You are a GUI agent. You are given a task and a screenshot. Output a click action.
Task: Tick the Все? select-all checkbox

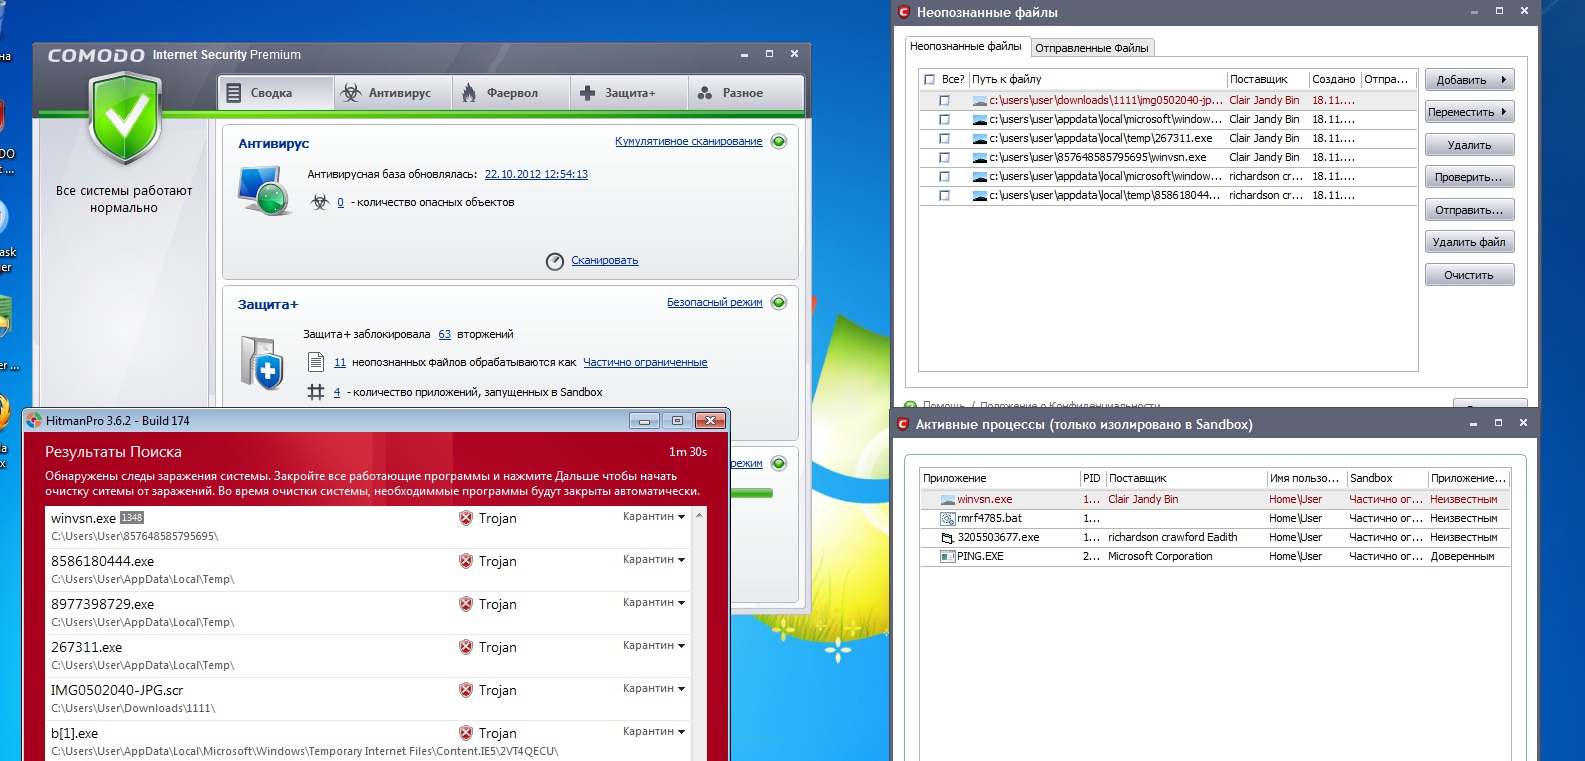(x=930, y=80)
